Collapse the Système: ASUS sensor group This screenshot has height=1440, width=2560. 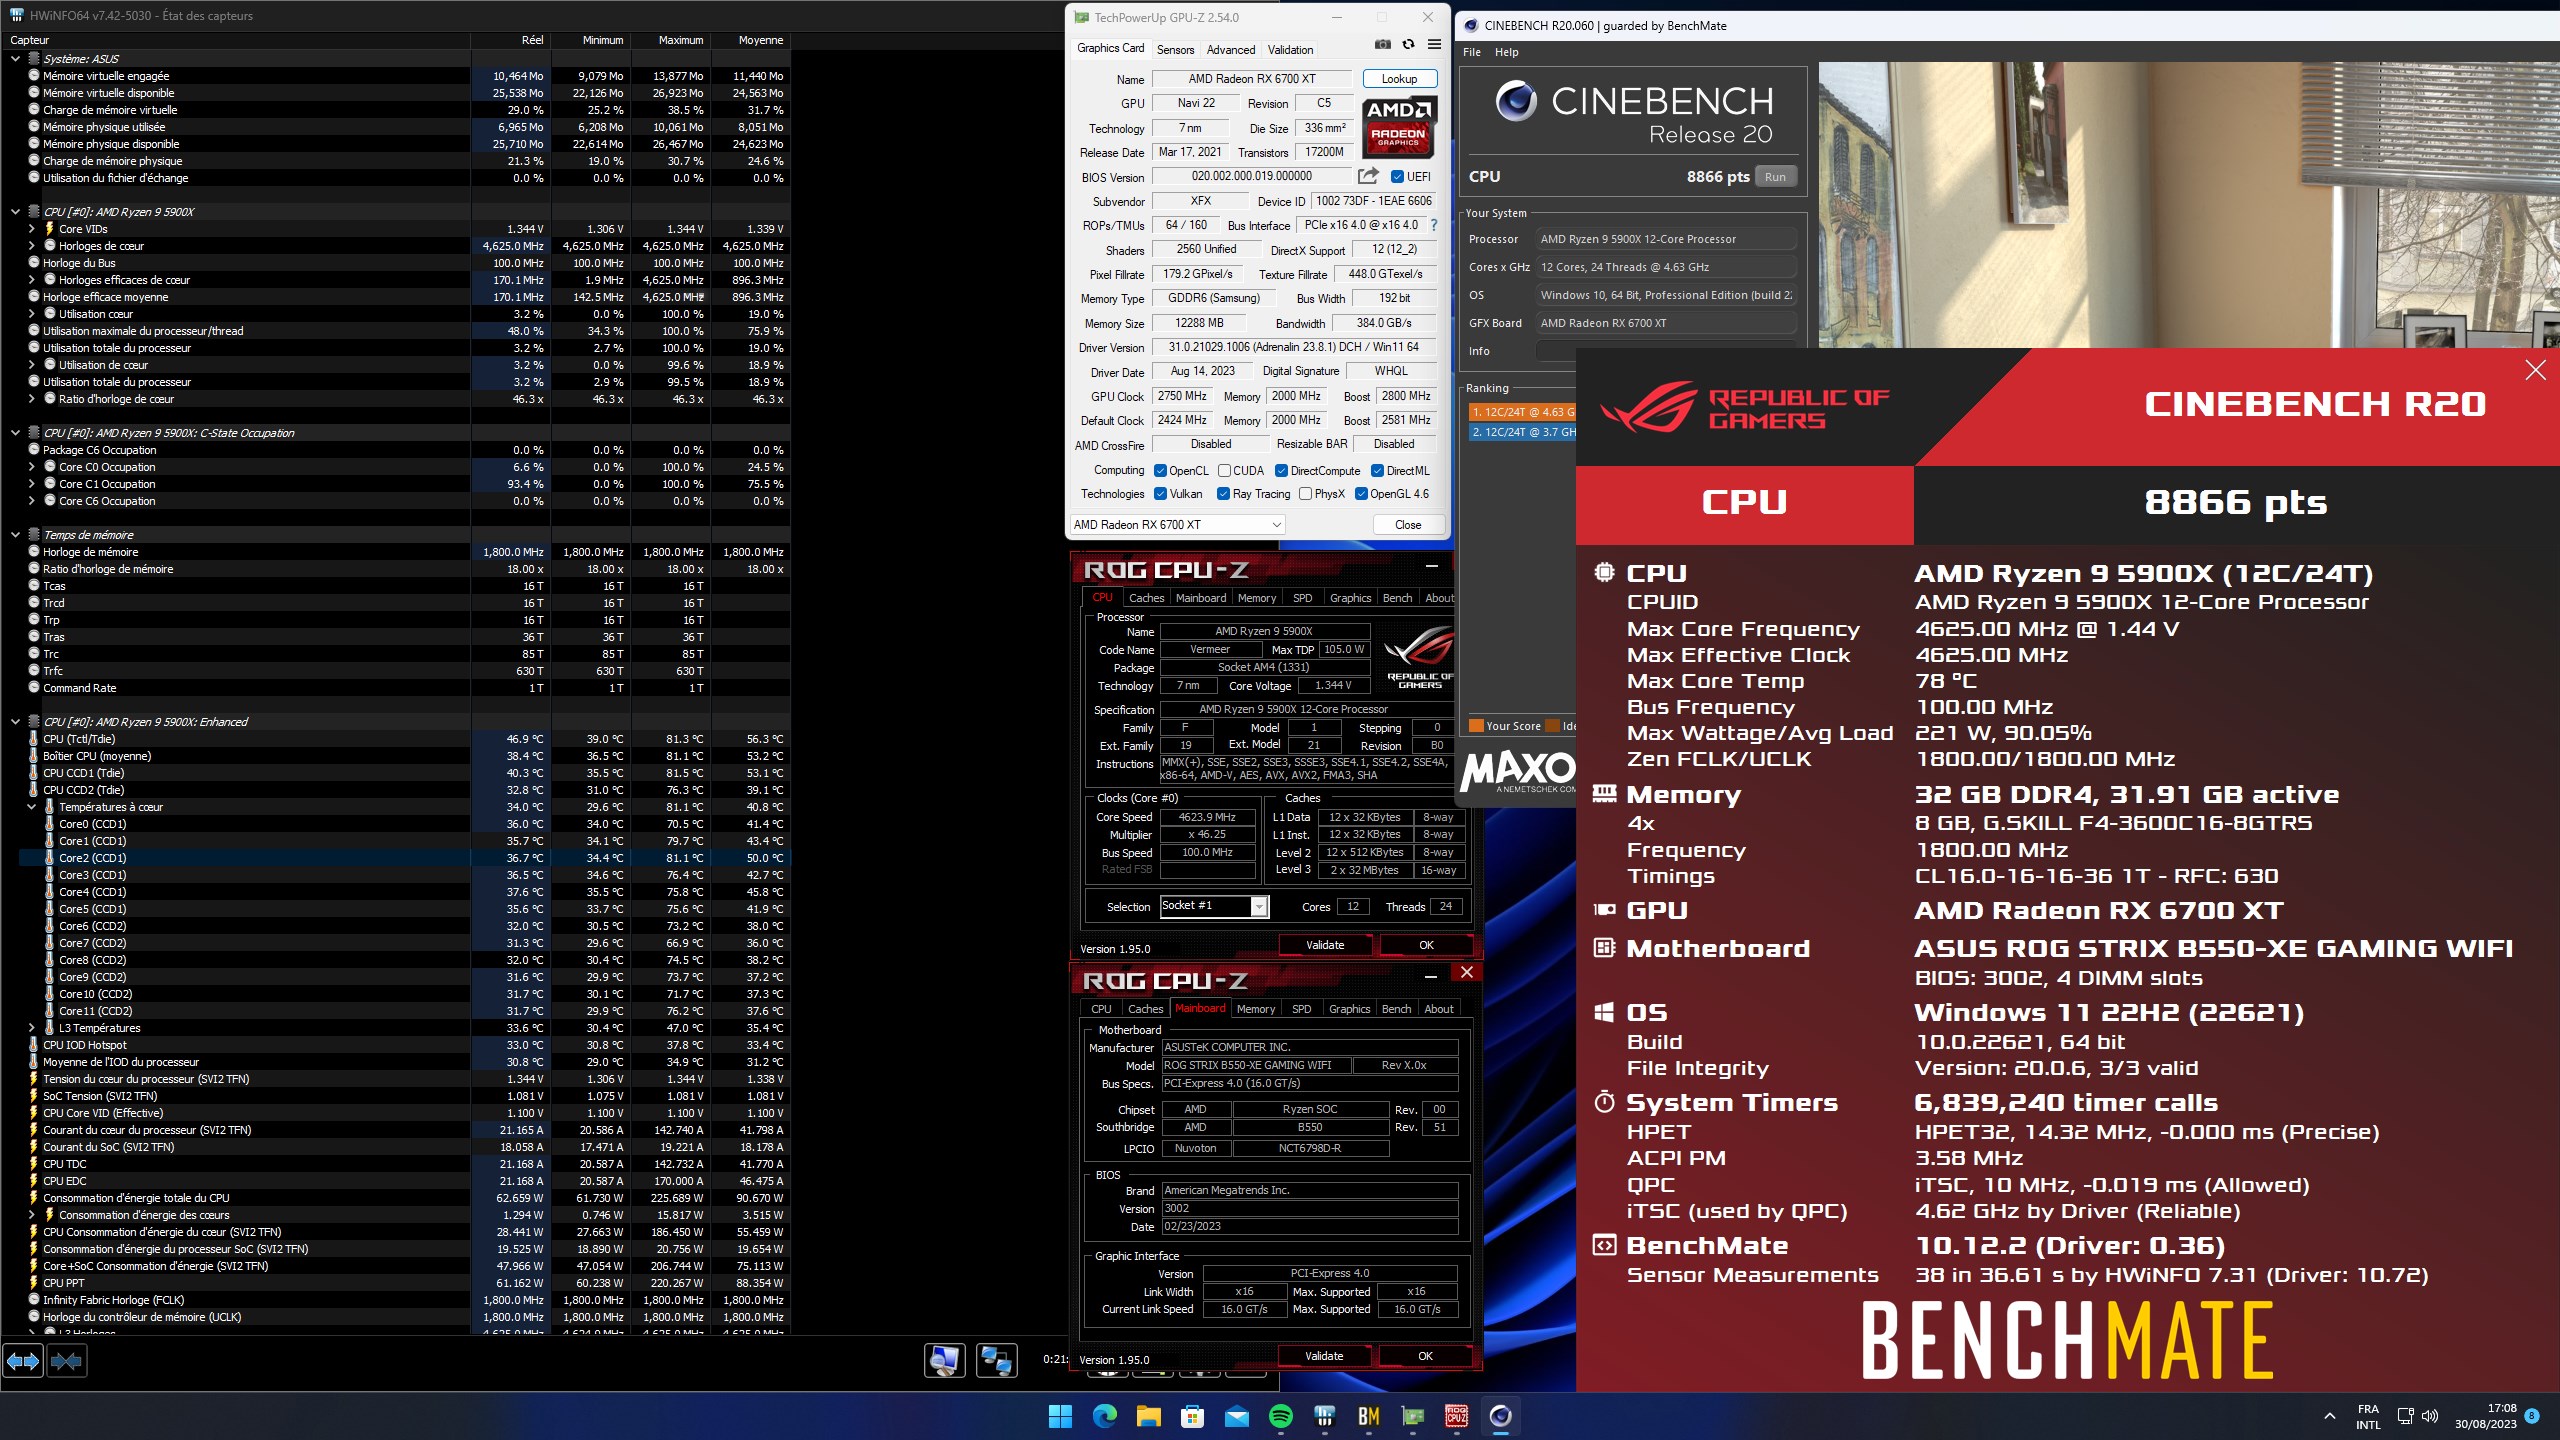15,59
